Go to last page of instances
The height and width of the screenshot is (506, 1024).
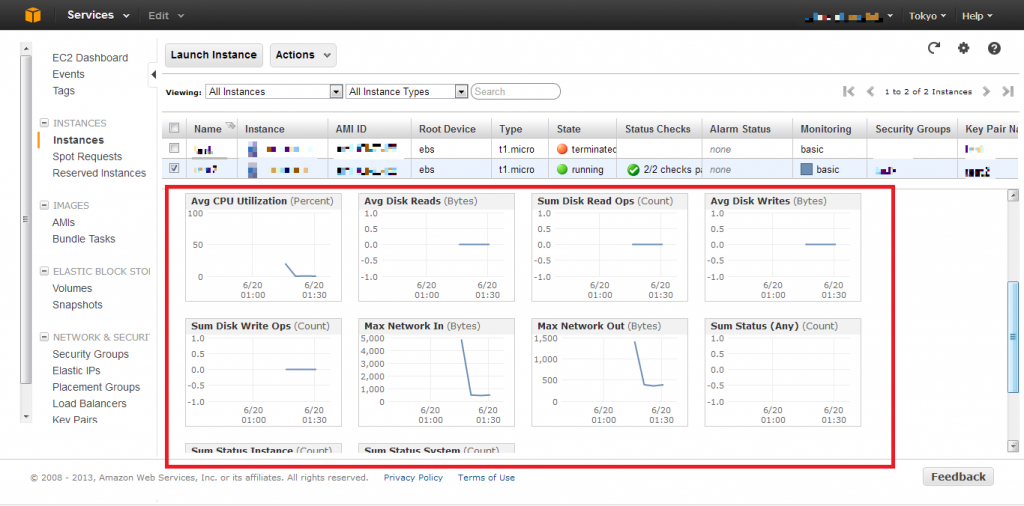[1008, 91]
